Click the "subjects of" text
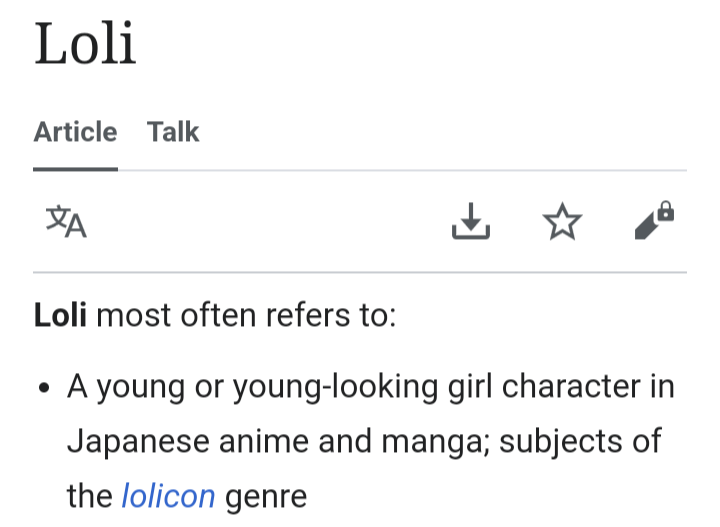The image size is (720, 527). point(578,441)
